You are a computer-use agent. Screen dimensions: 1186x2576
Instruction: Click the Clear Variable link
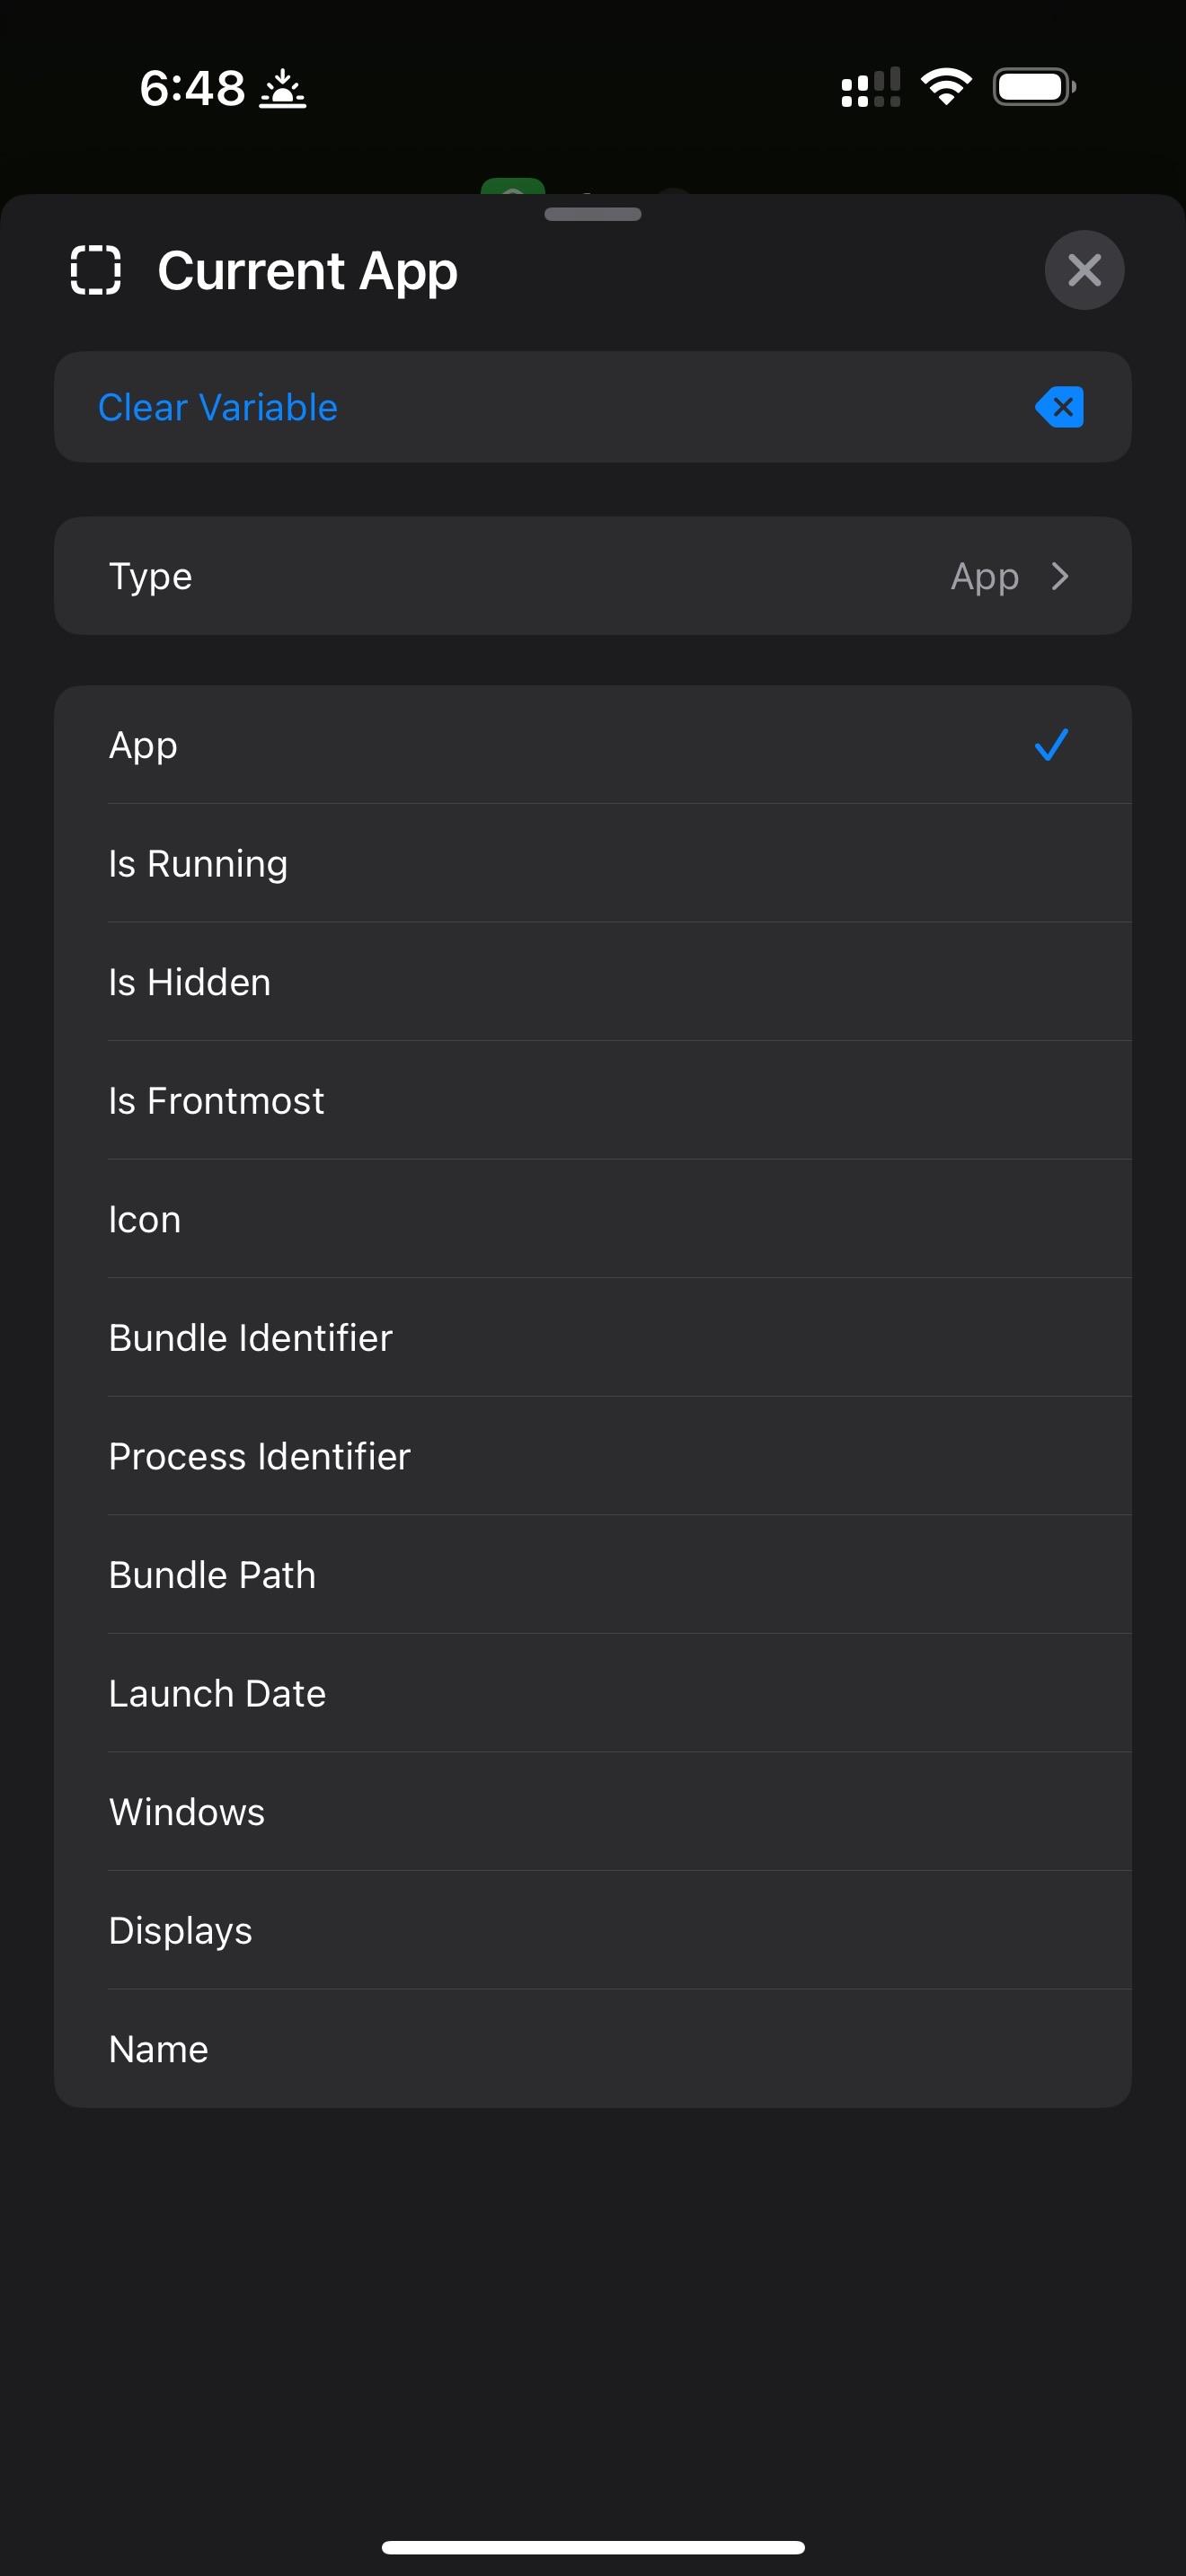[218, 407]
